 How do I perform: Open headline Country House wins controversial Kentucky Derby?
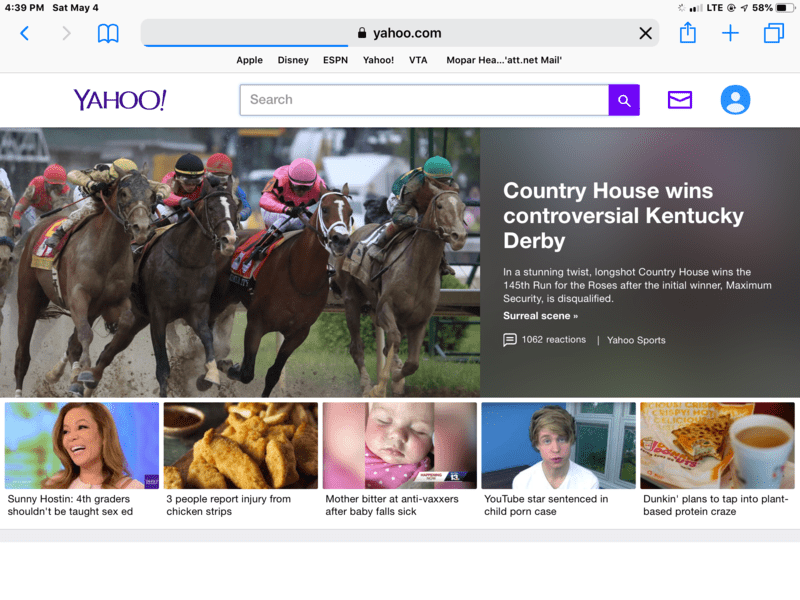click(623, 215)
